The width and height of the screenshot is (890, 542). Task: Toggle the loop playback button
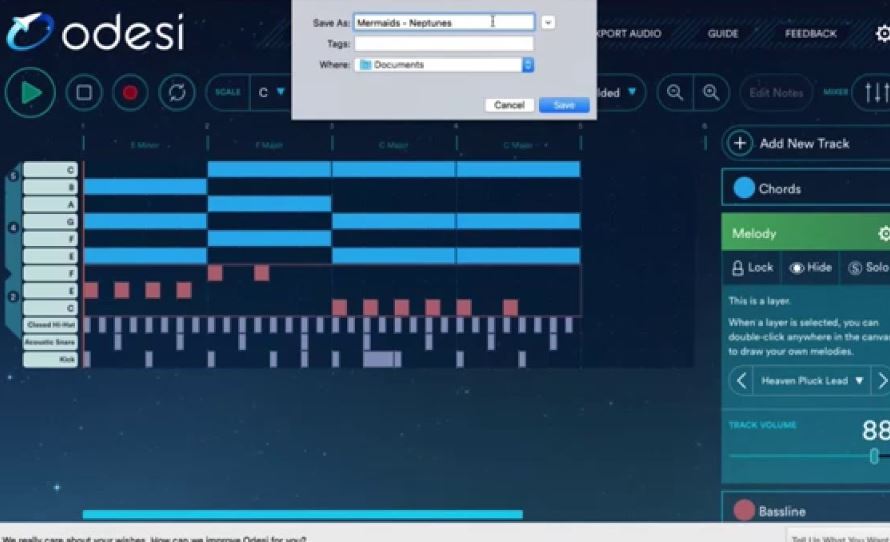(177, 93)
